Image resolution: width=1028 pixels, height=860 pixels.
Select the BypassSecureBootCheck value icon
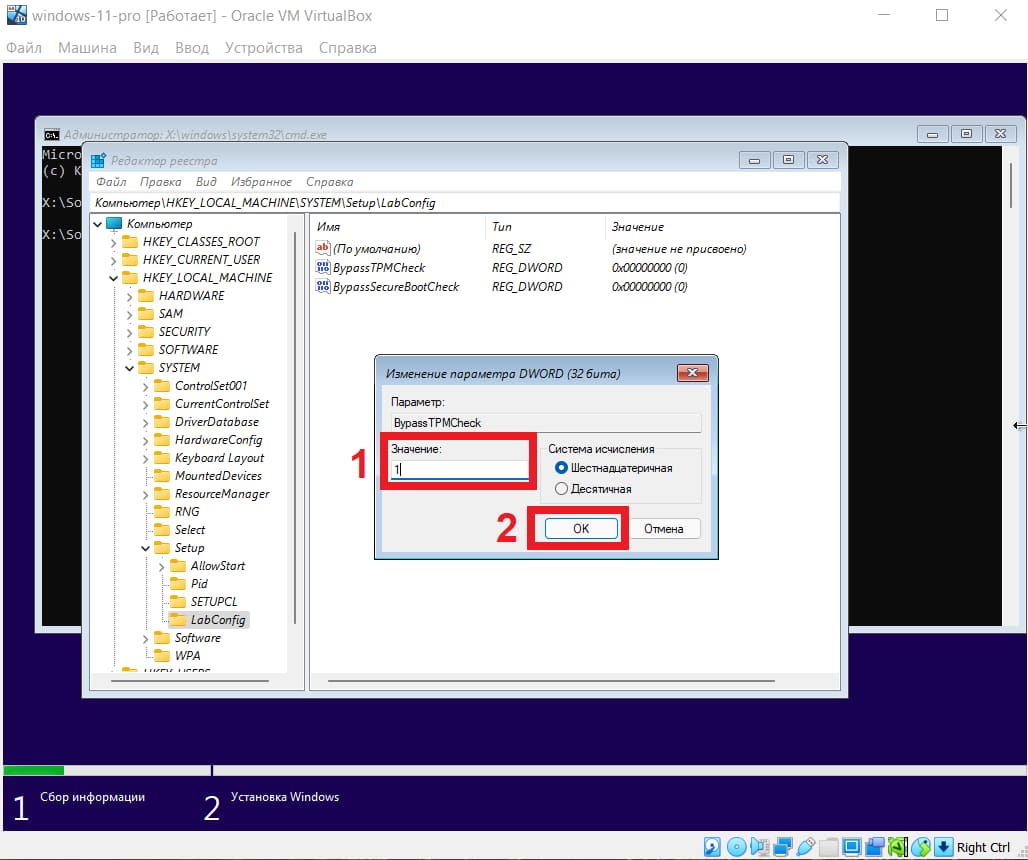(x=323, y=286)
